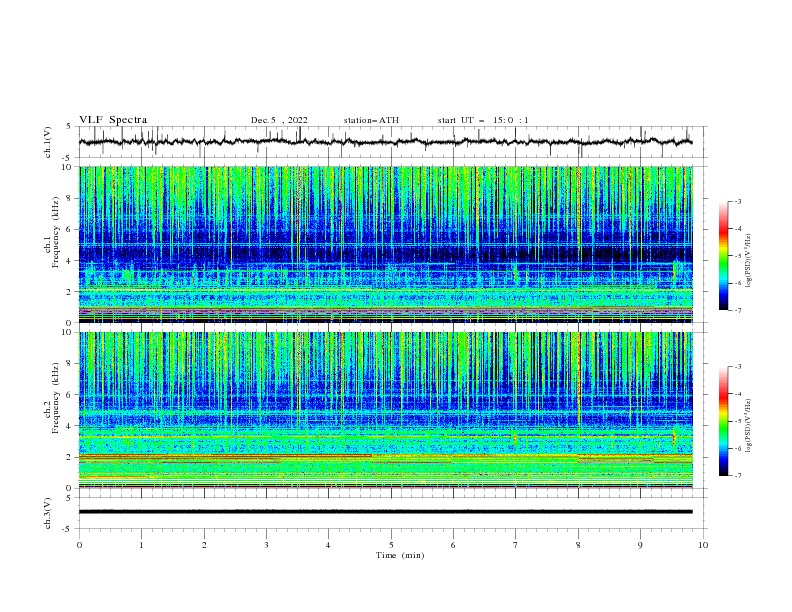Screen dimensions: 792x612
Task: Click the lower PSD color scale bar
Action: pyautogui.click(x=723, y=421)
